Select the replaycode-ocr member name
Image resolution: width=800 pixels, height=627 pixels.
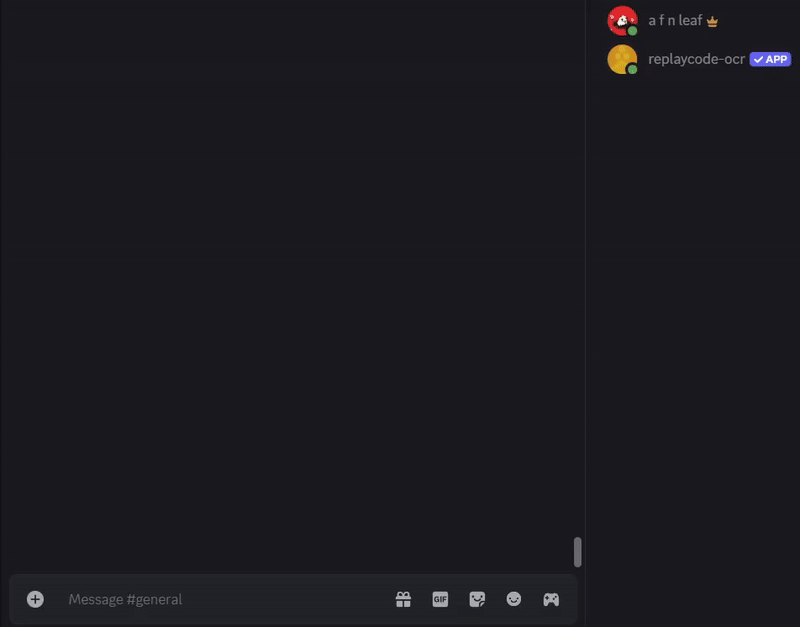(696, 59)
